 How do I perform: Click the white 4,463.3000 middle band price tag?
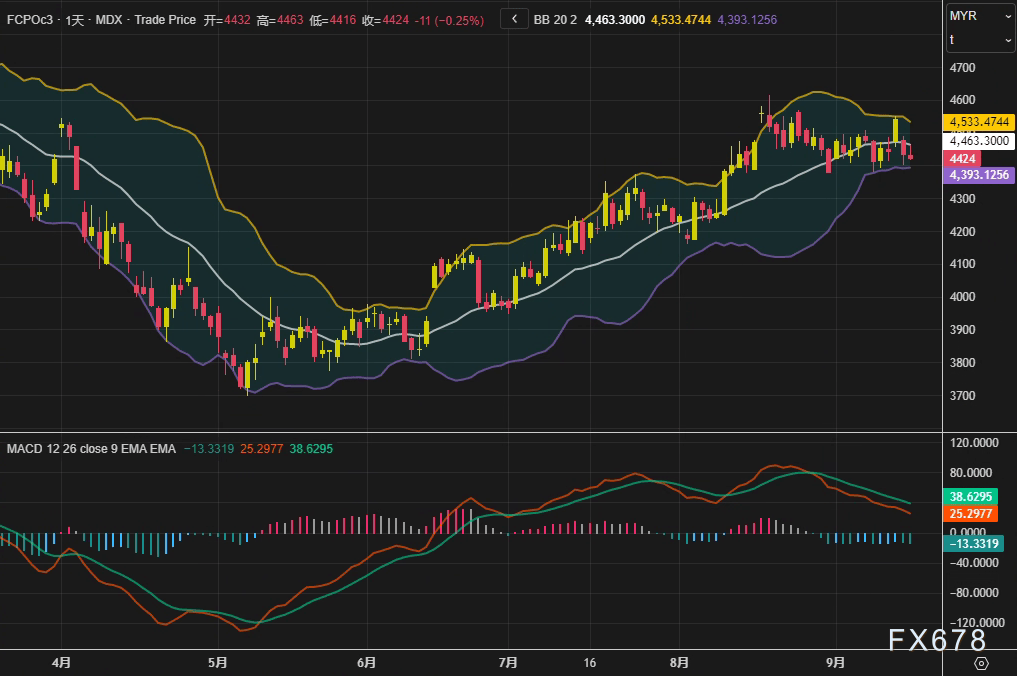[x=979, y=141]
